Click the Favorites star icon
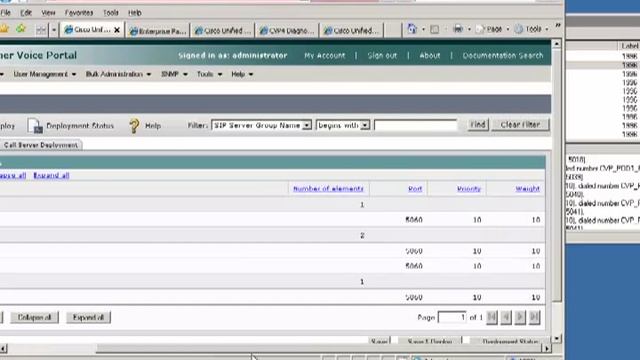The width and height of the screenshot is (640, 360). pyautogui.click(x=4, y=29)
